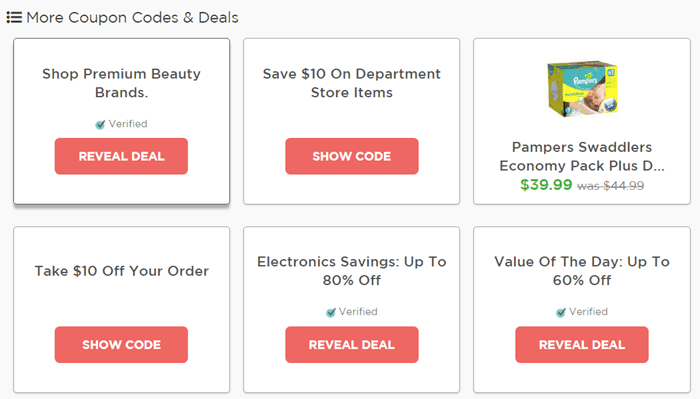The image size is (700, 399).
Task: Click the was $44.99 strikethrough price
Action: [x=610, y=186]
